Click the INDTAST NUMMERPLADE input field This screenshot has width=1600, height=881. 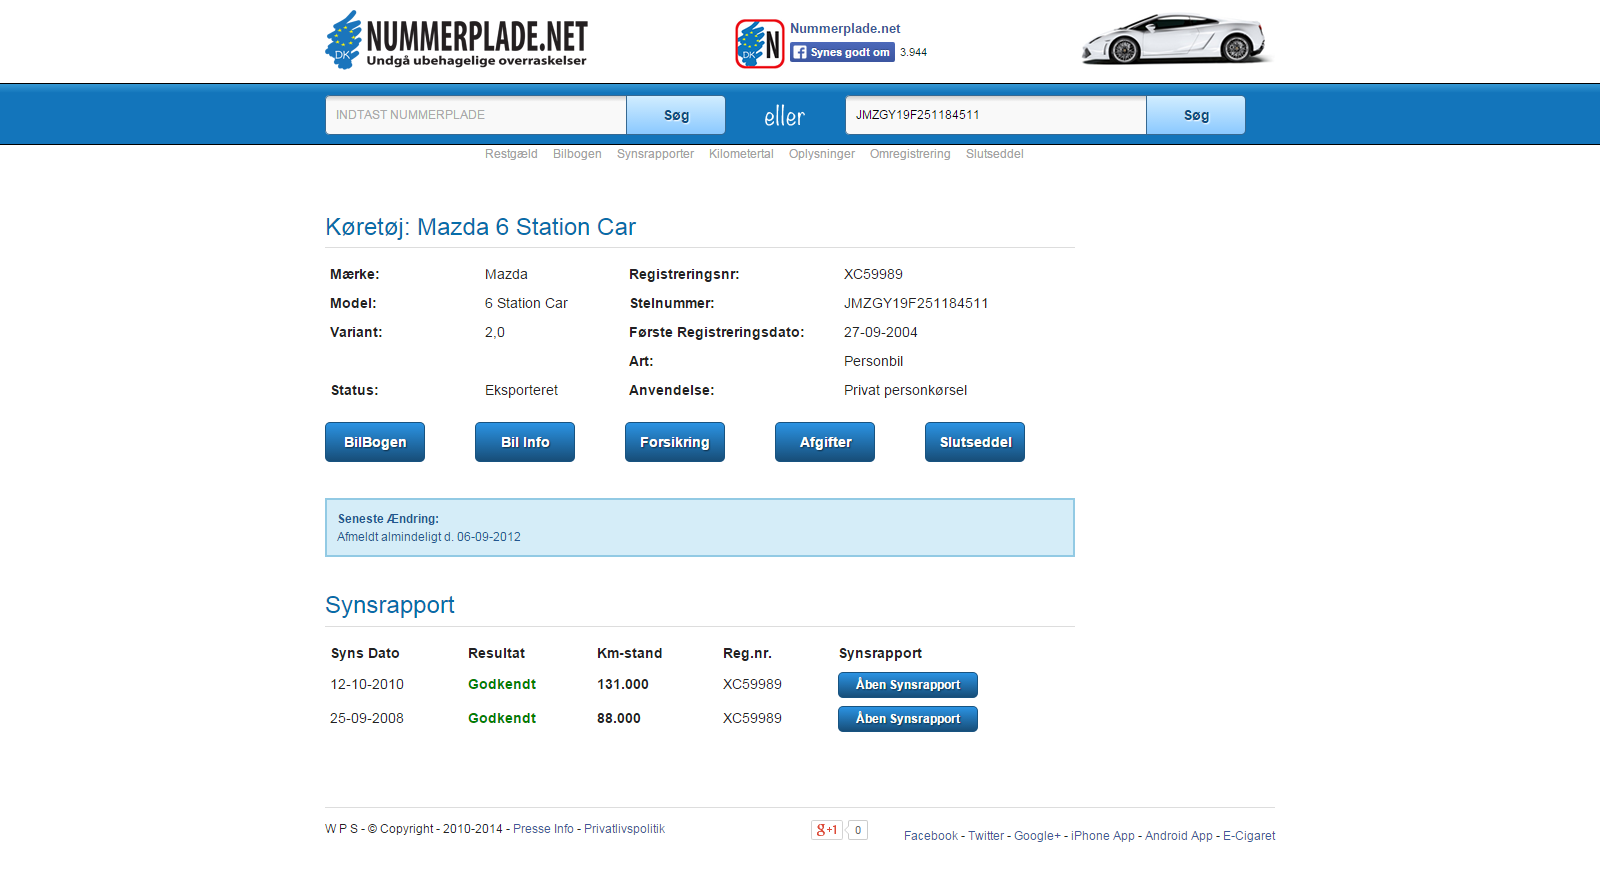(476, 115)
